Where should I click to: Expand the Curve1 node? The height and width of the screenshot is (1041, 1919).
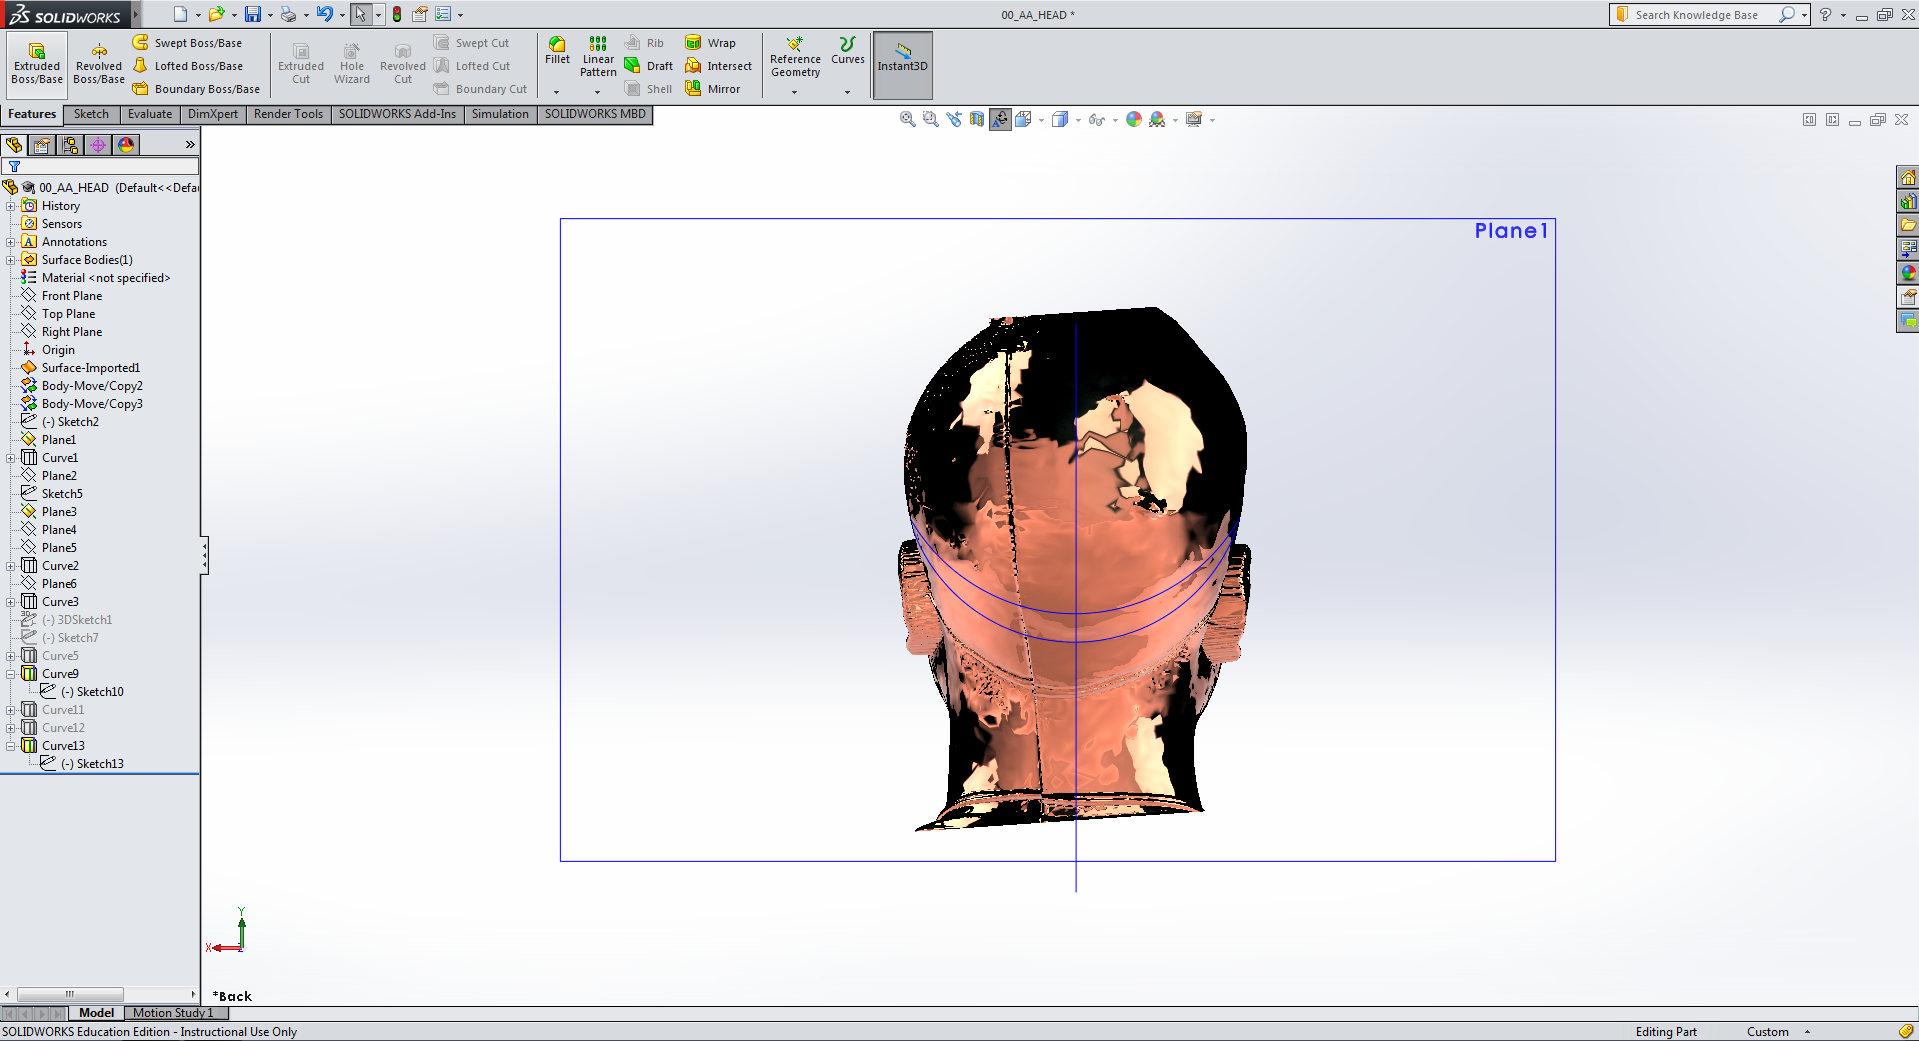pos(11,458)
